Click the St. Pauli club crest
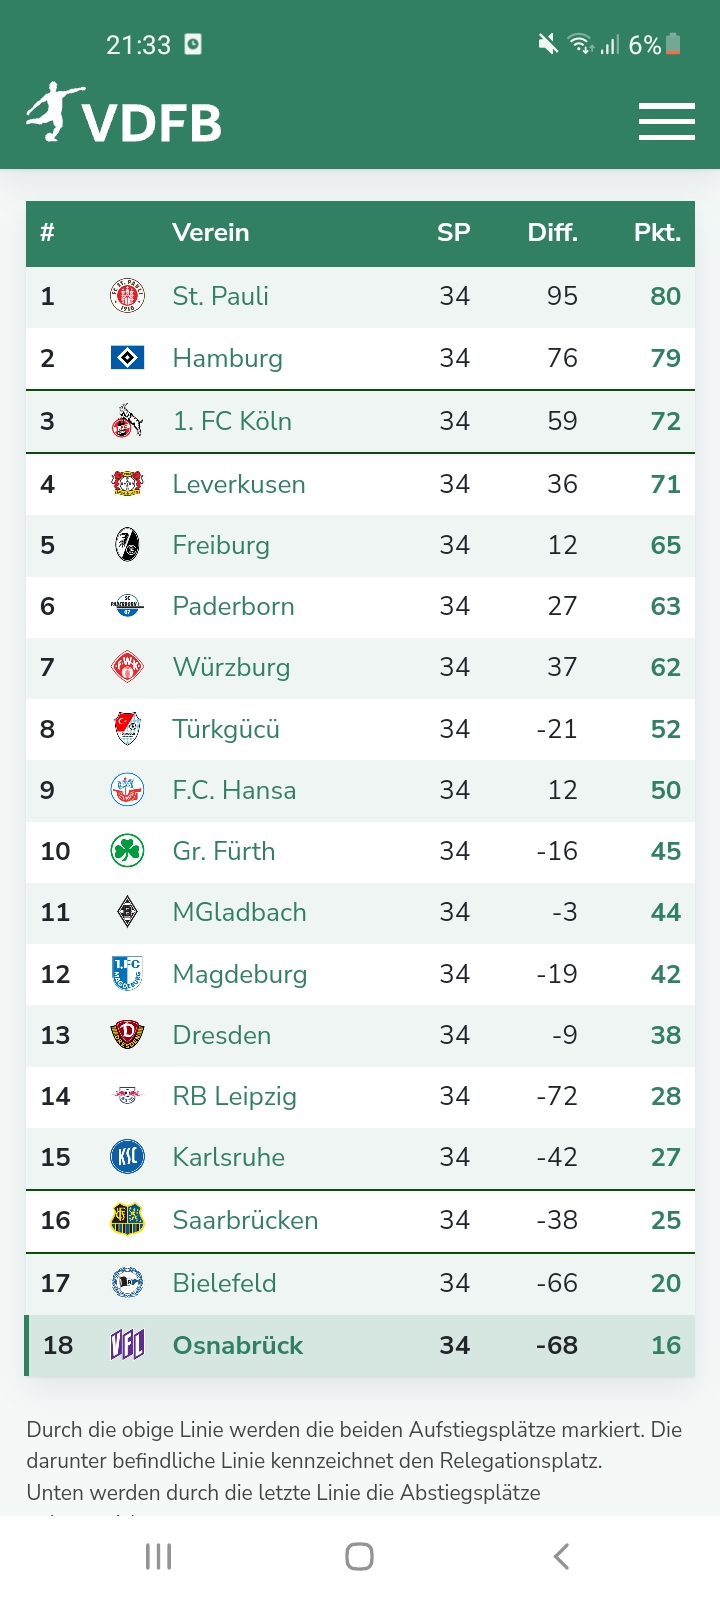This screenshot has height=1600, width=720. point(127,296)
